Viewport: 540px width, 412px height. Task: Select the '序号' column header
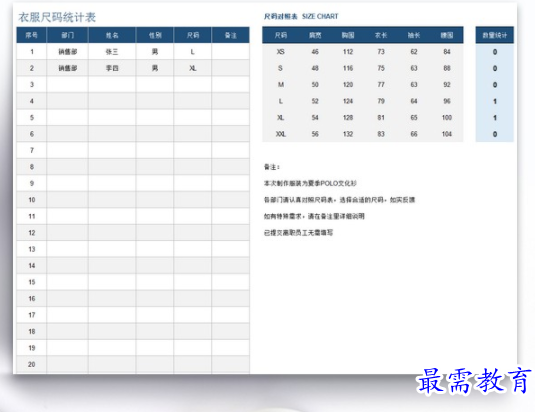[x=31, y=35]
